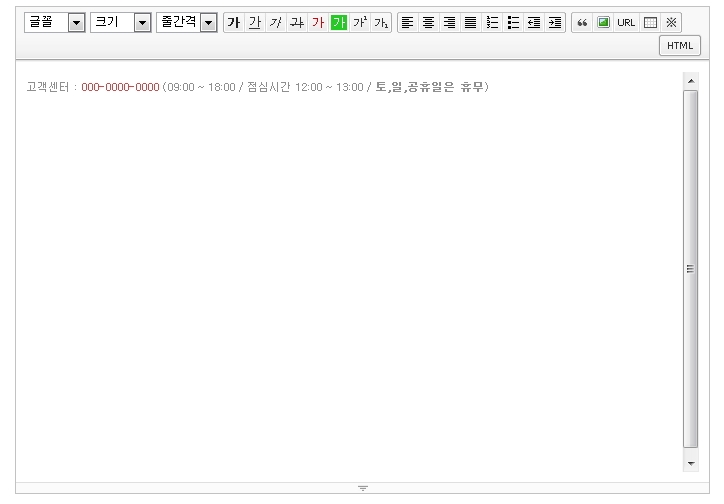Image resolution: width=724 pixels, height=504 pixels.
Task: Insert a blockquote
Action: pos(582,23)
